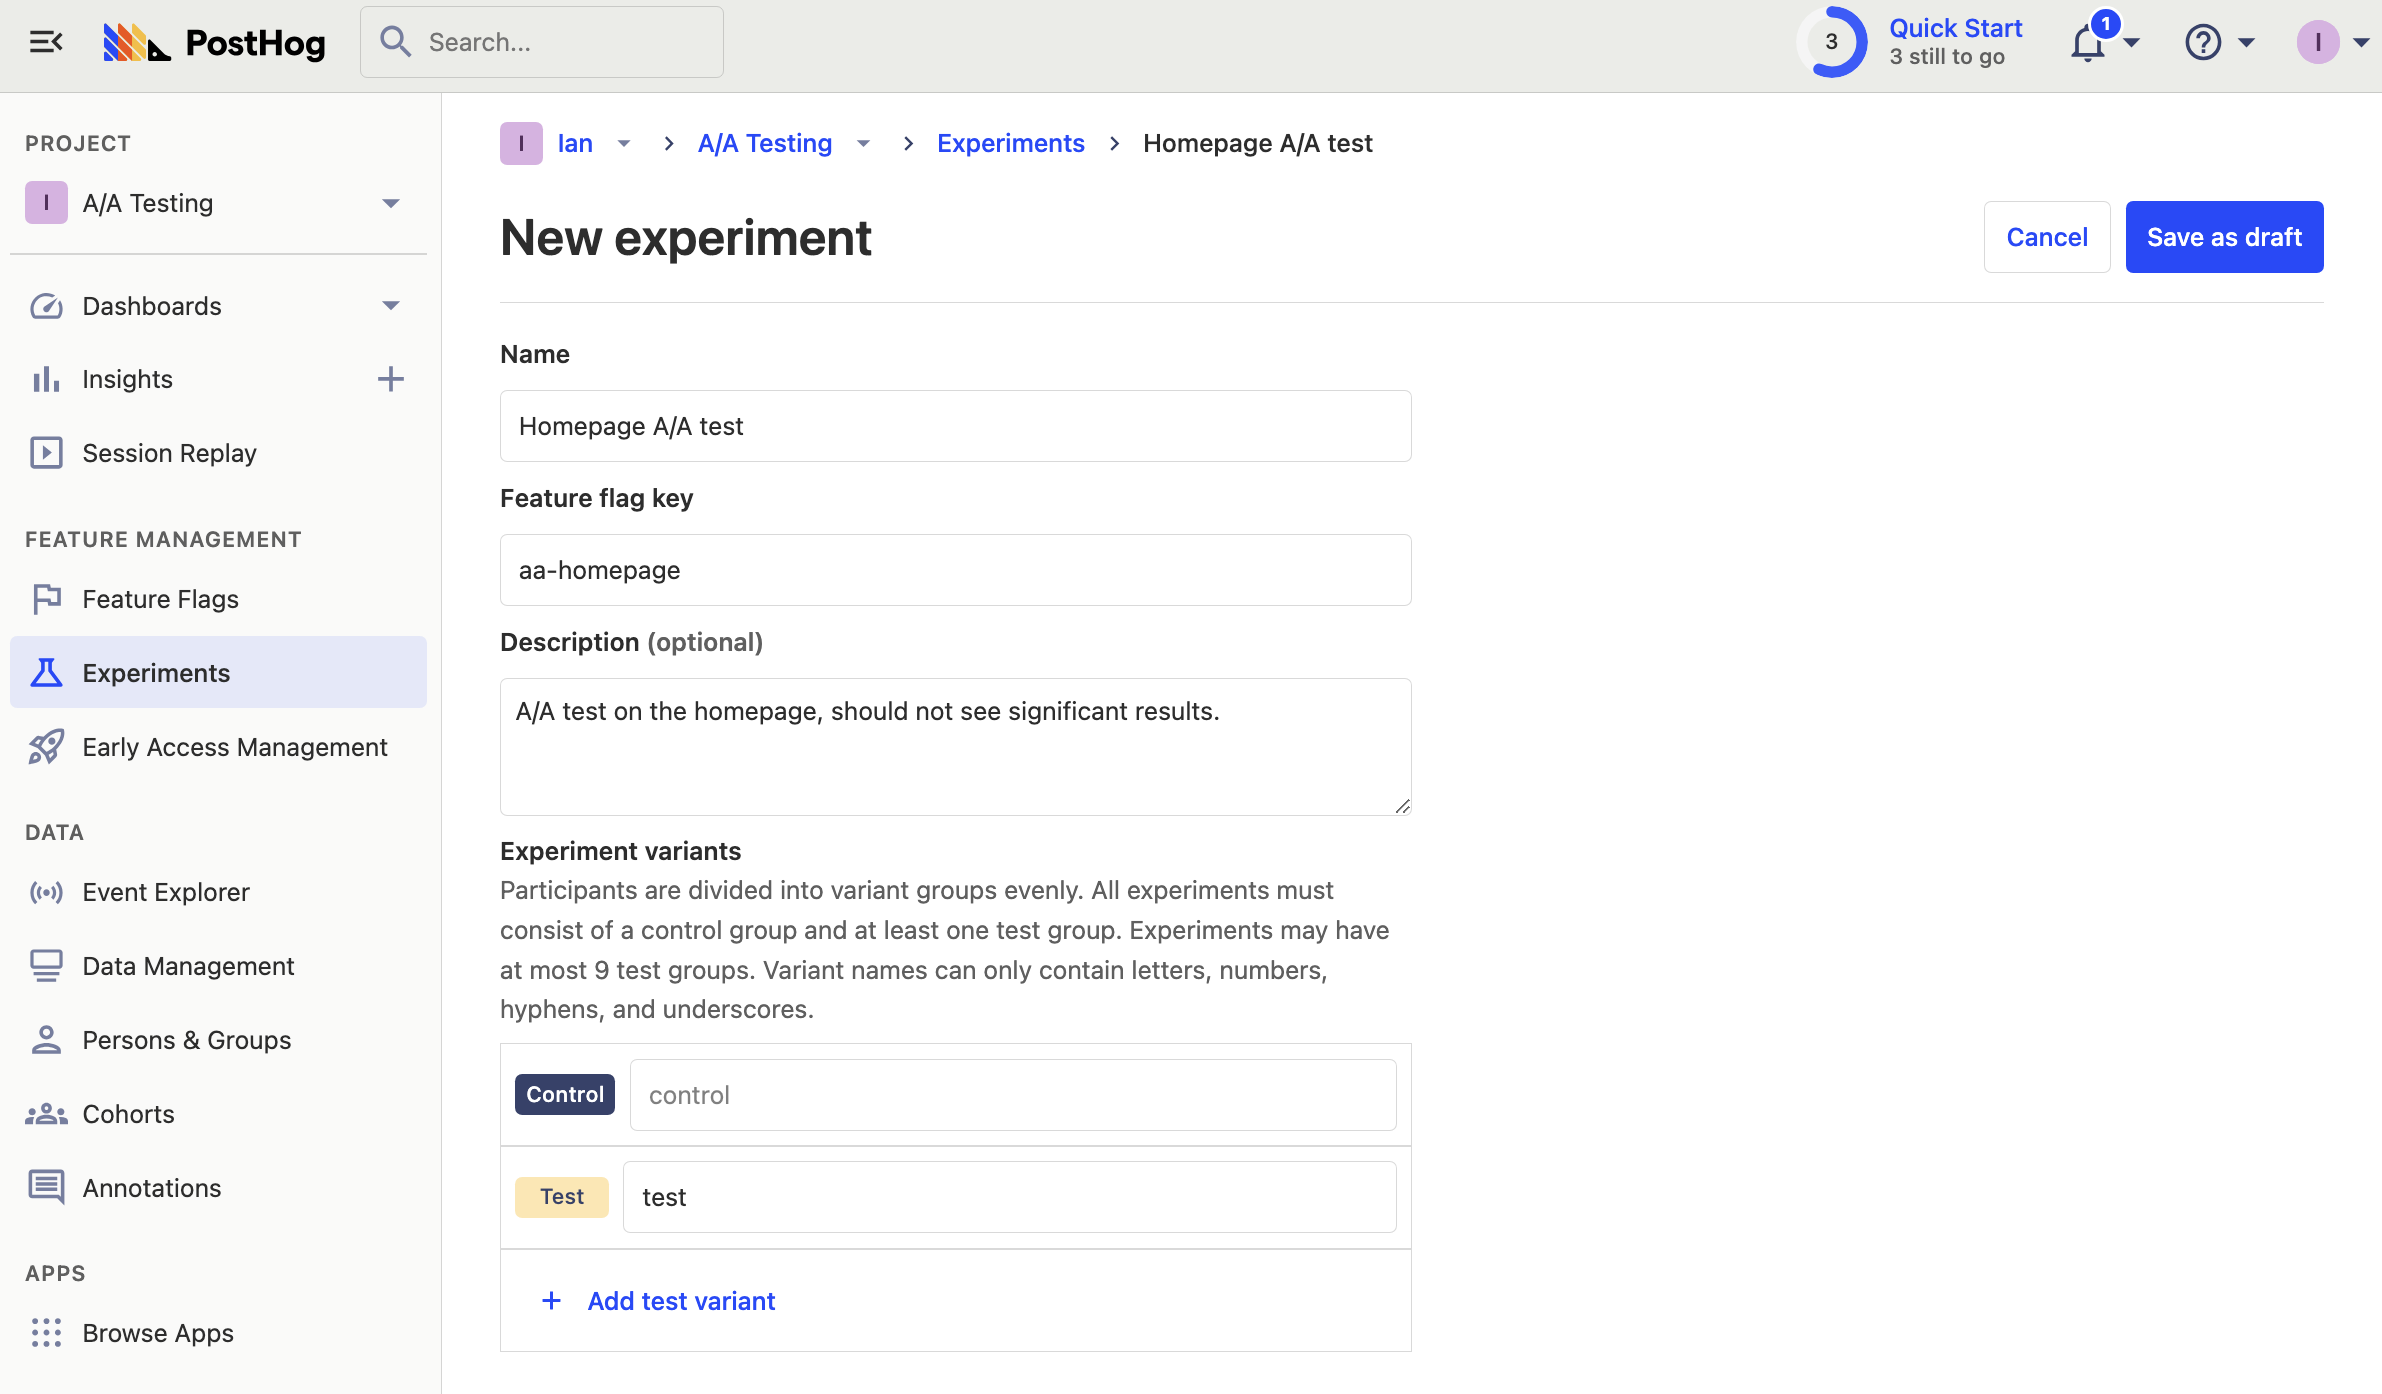Open Early Access Management rocket item
The image size is (2382, 1394).
click(234, 747)
